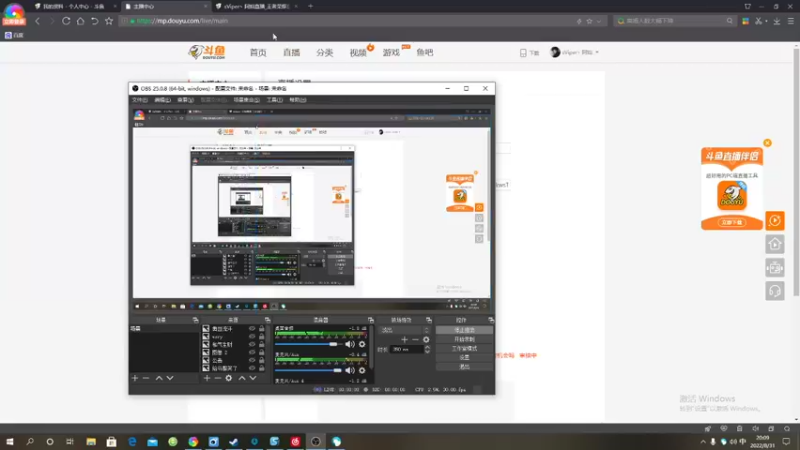Open the OBS 场景集合(S) menu
The image size is (800, 450).
pyautogui.click(x=246, y=100)
